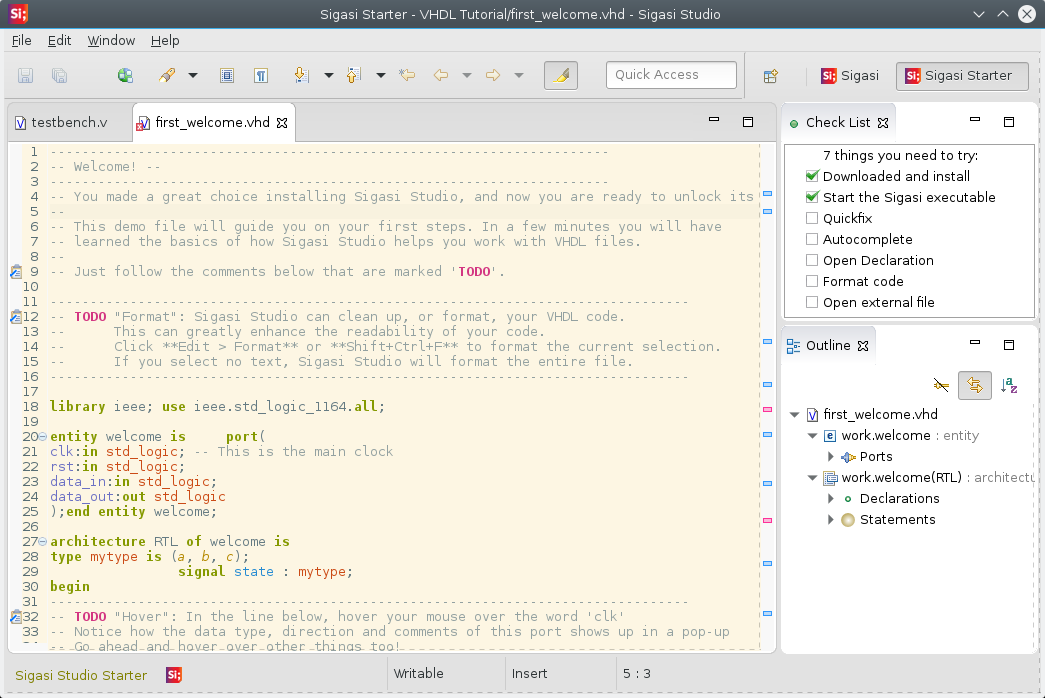Viewport: 1045px width, 698px height.
Task: Go to next annotation icon
Action: point(302,75)
